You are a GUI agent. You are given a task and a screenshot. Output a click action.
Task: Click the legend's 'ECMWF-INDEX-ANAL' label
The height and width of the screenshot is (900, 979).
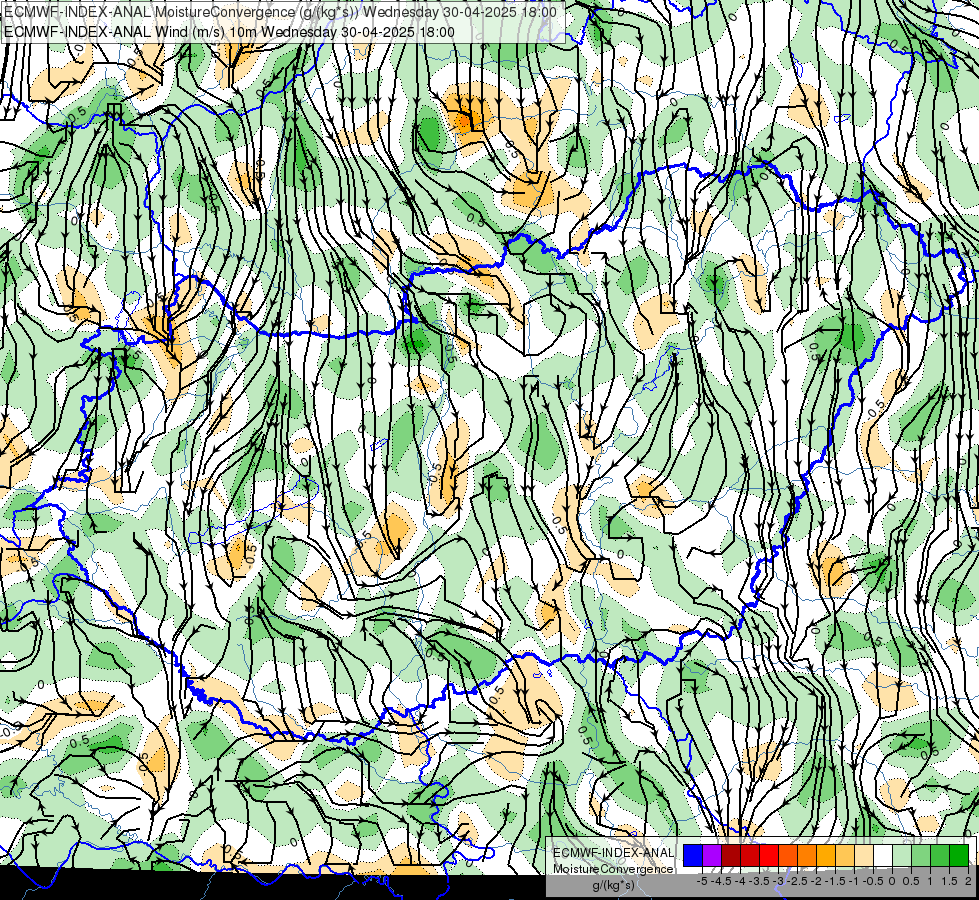(613, 853)
